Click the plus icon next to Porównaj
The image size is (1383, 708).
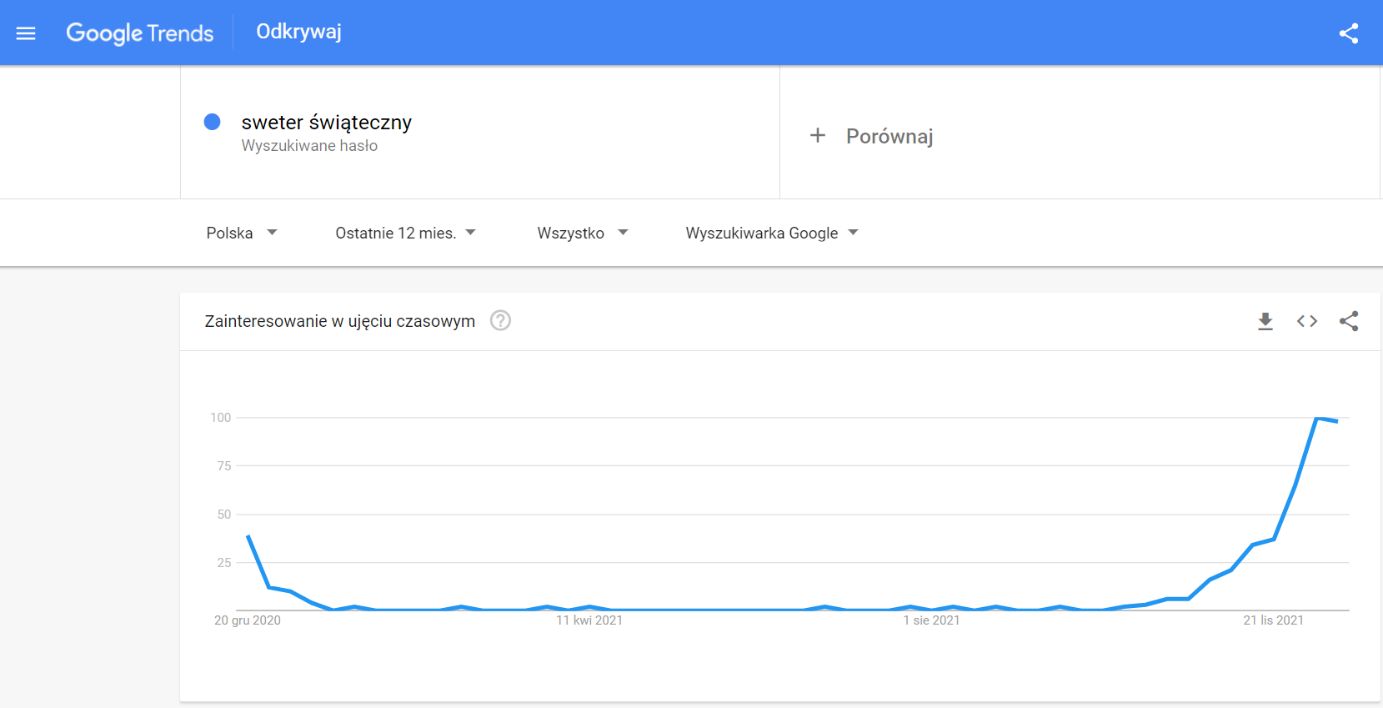(x=817, y=135)
